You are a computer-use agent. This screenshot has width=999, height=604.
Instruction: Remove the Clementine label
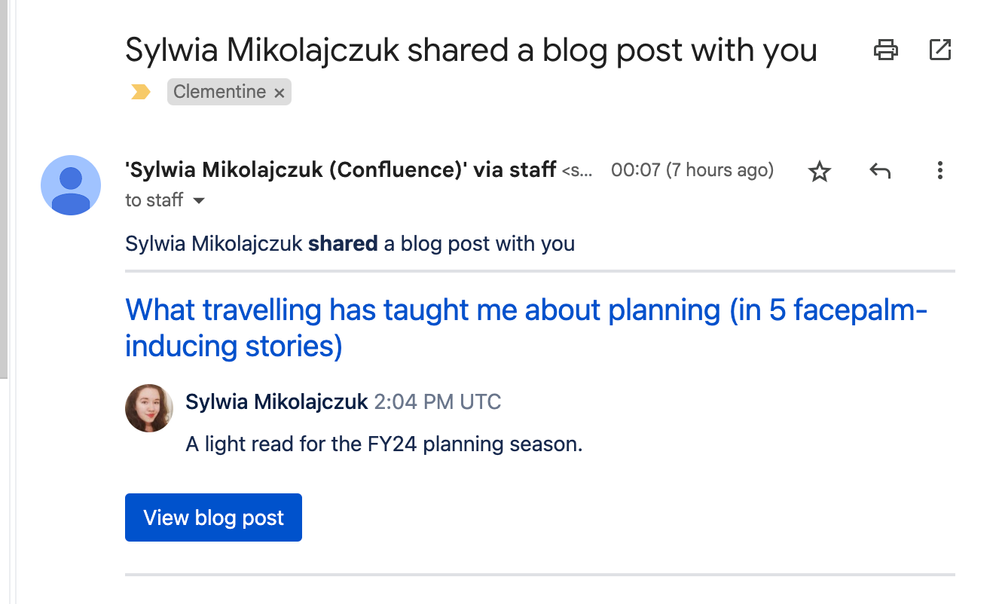(278, 91)
